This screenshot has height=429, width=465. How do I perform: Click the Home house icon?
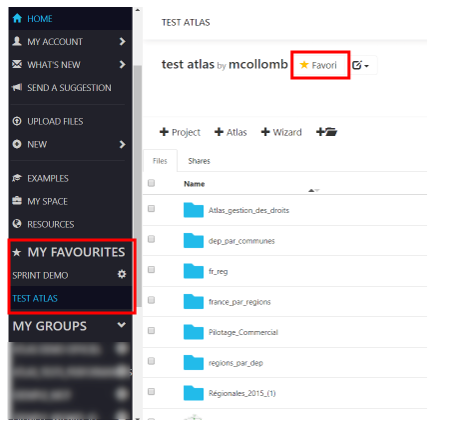[17, 18]
